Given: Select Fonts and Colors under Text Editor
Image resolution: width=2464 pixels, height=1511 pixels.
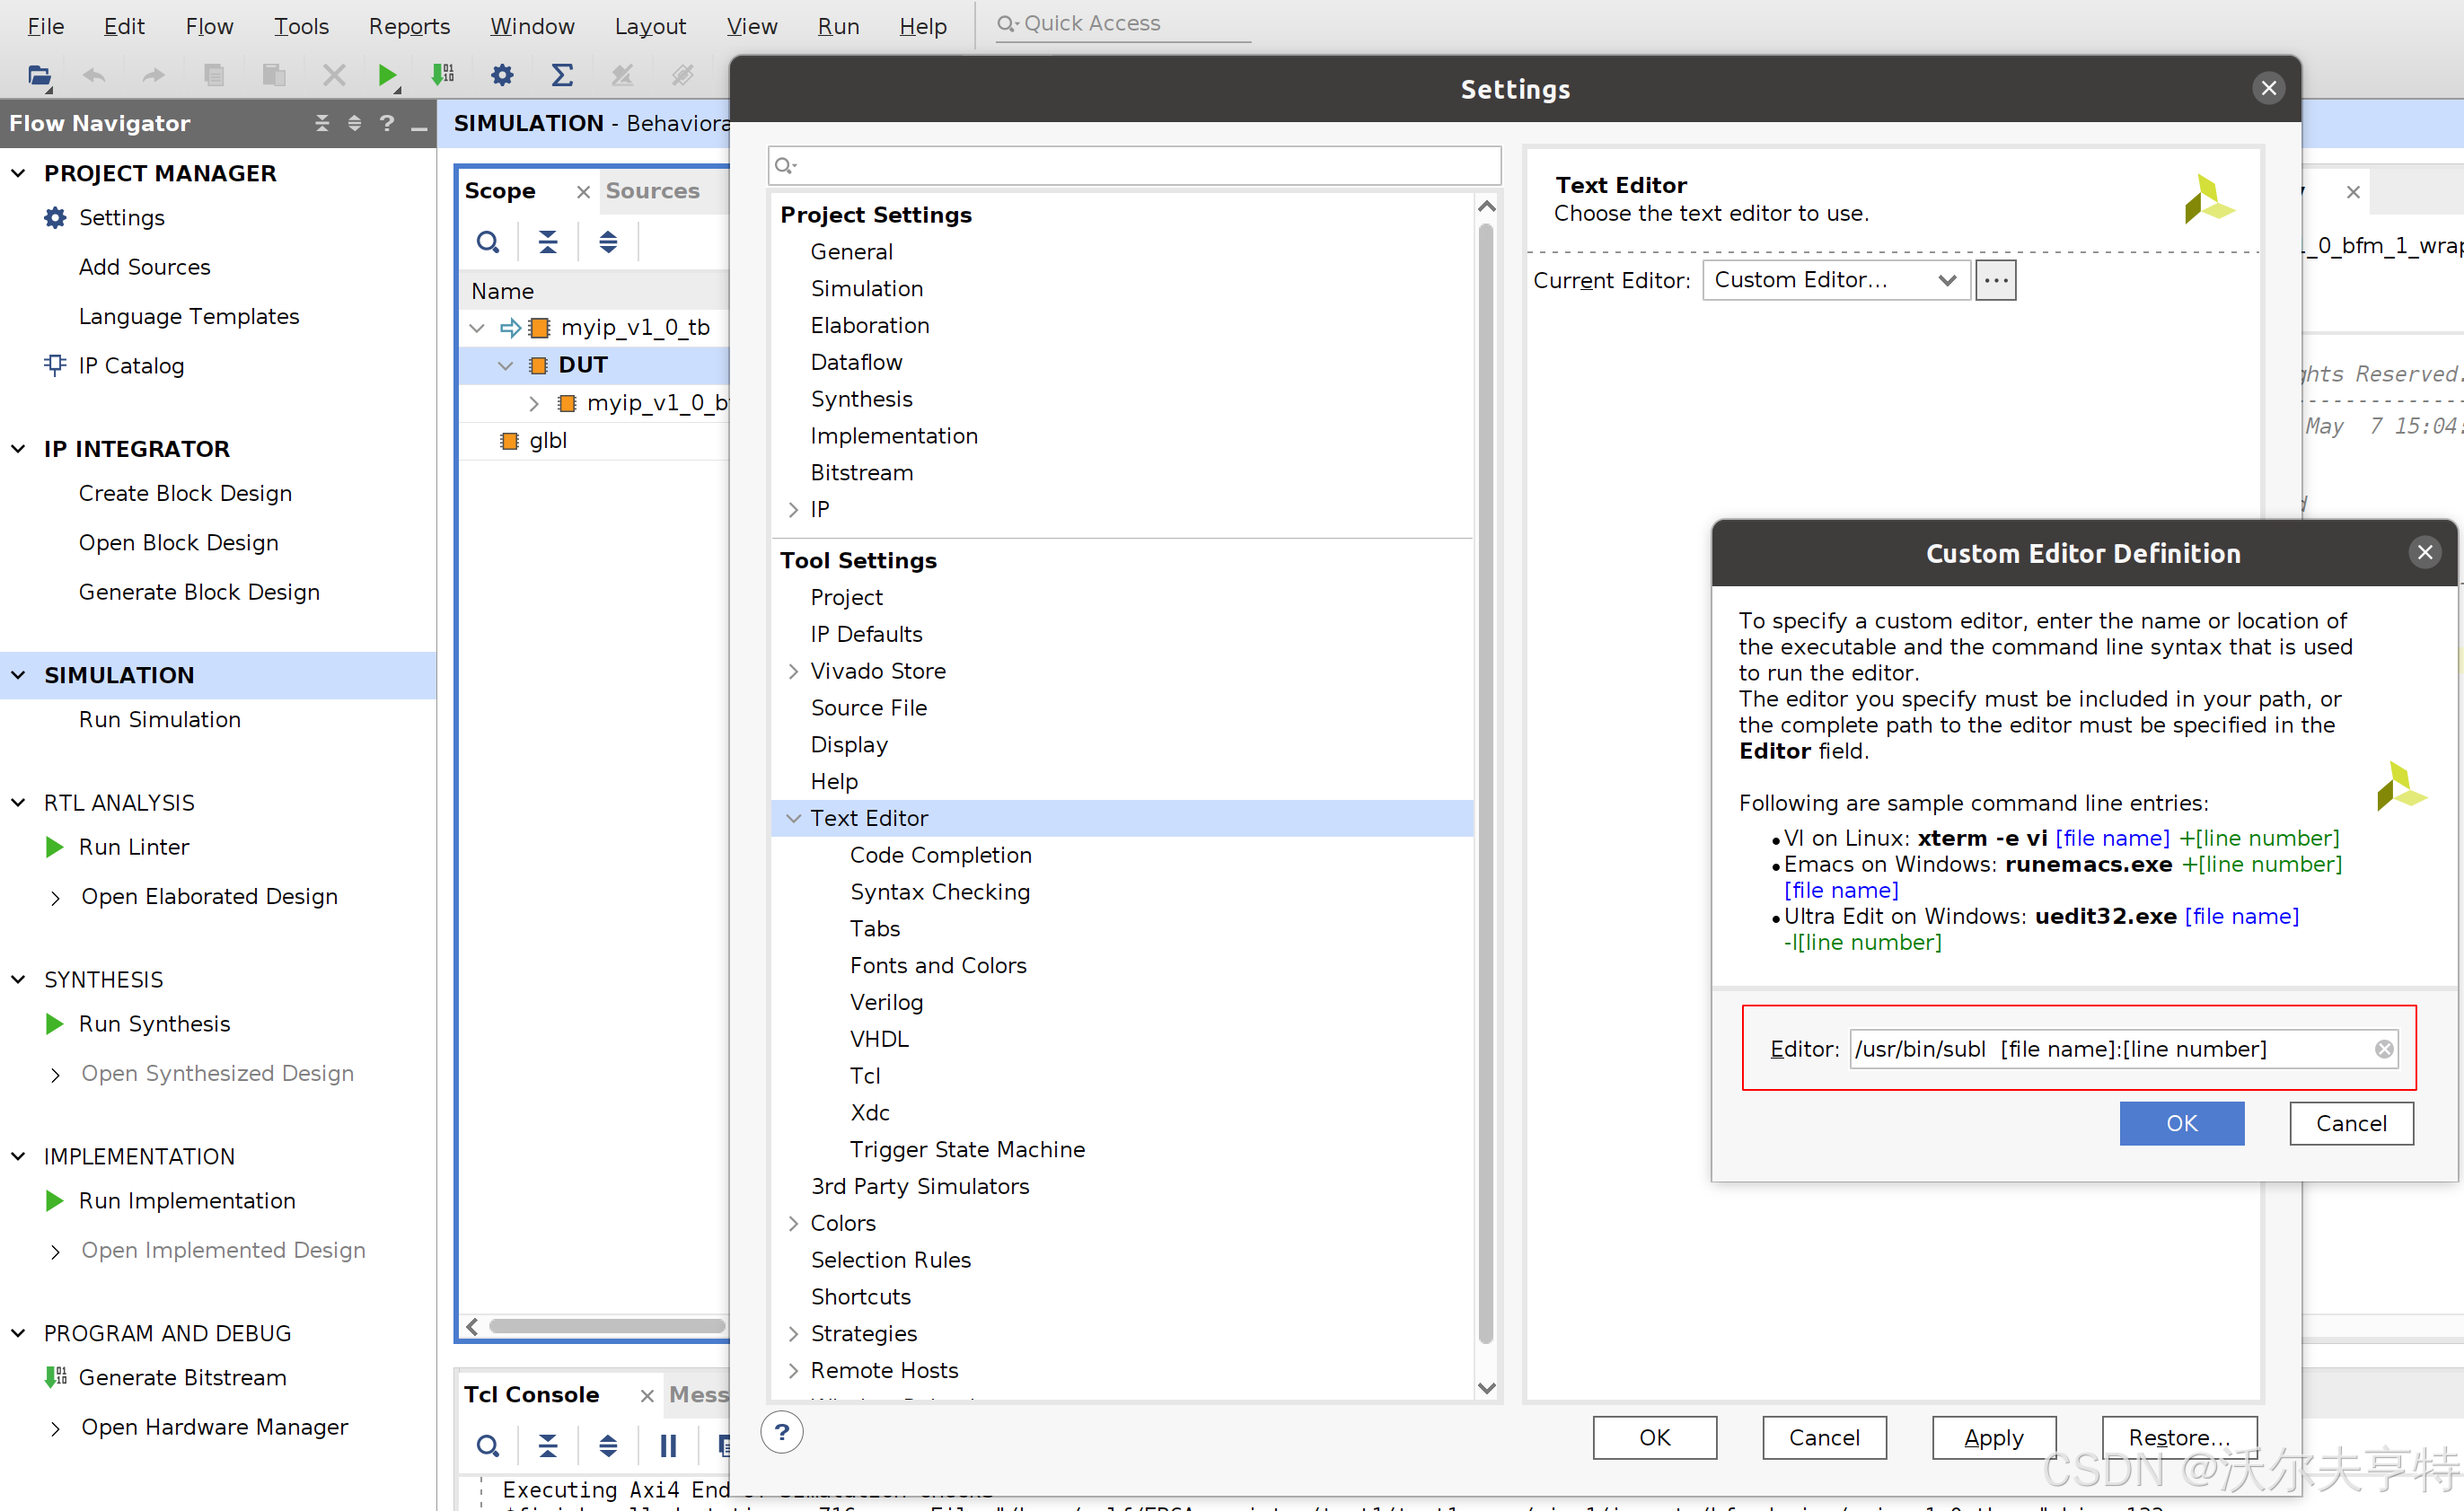Looking at the screenshot, I should pos(937,965).
